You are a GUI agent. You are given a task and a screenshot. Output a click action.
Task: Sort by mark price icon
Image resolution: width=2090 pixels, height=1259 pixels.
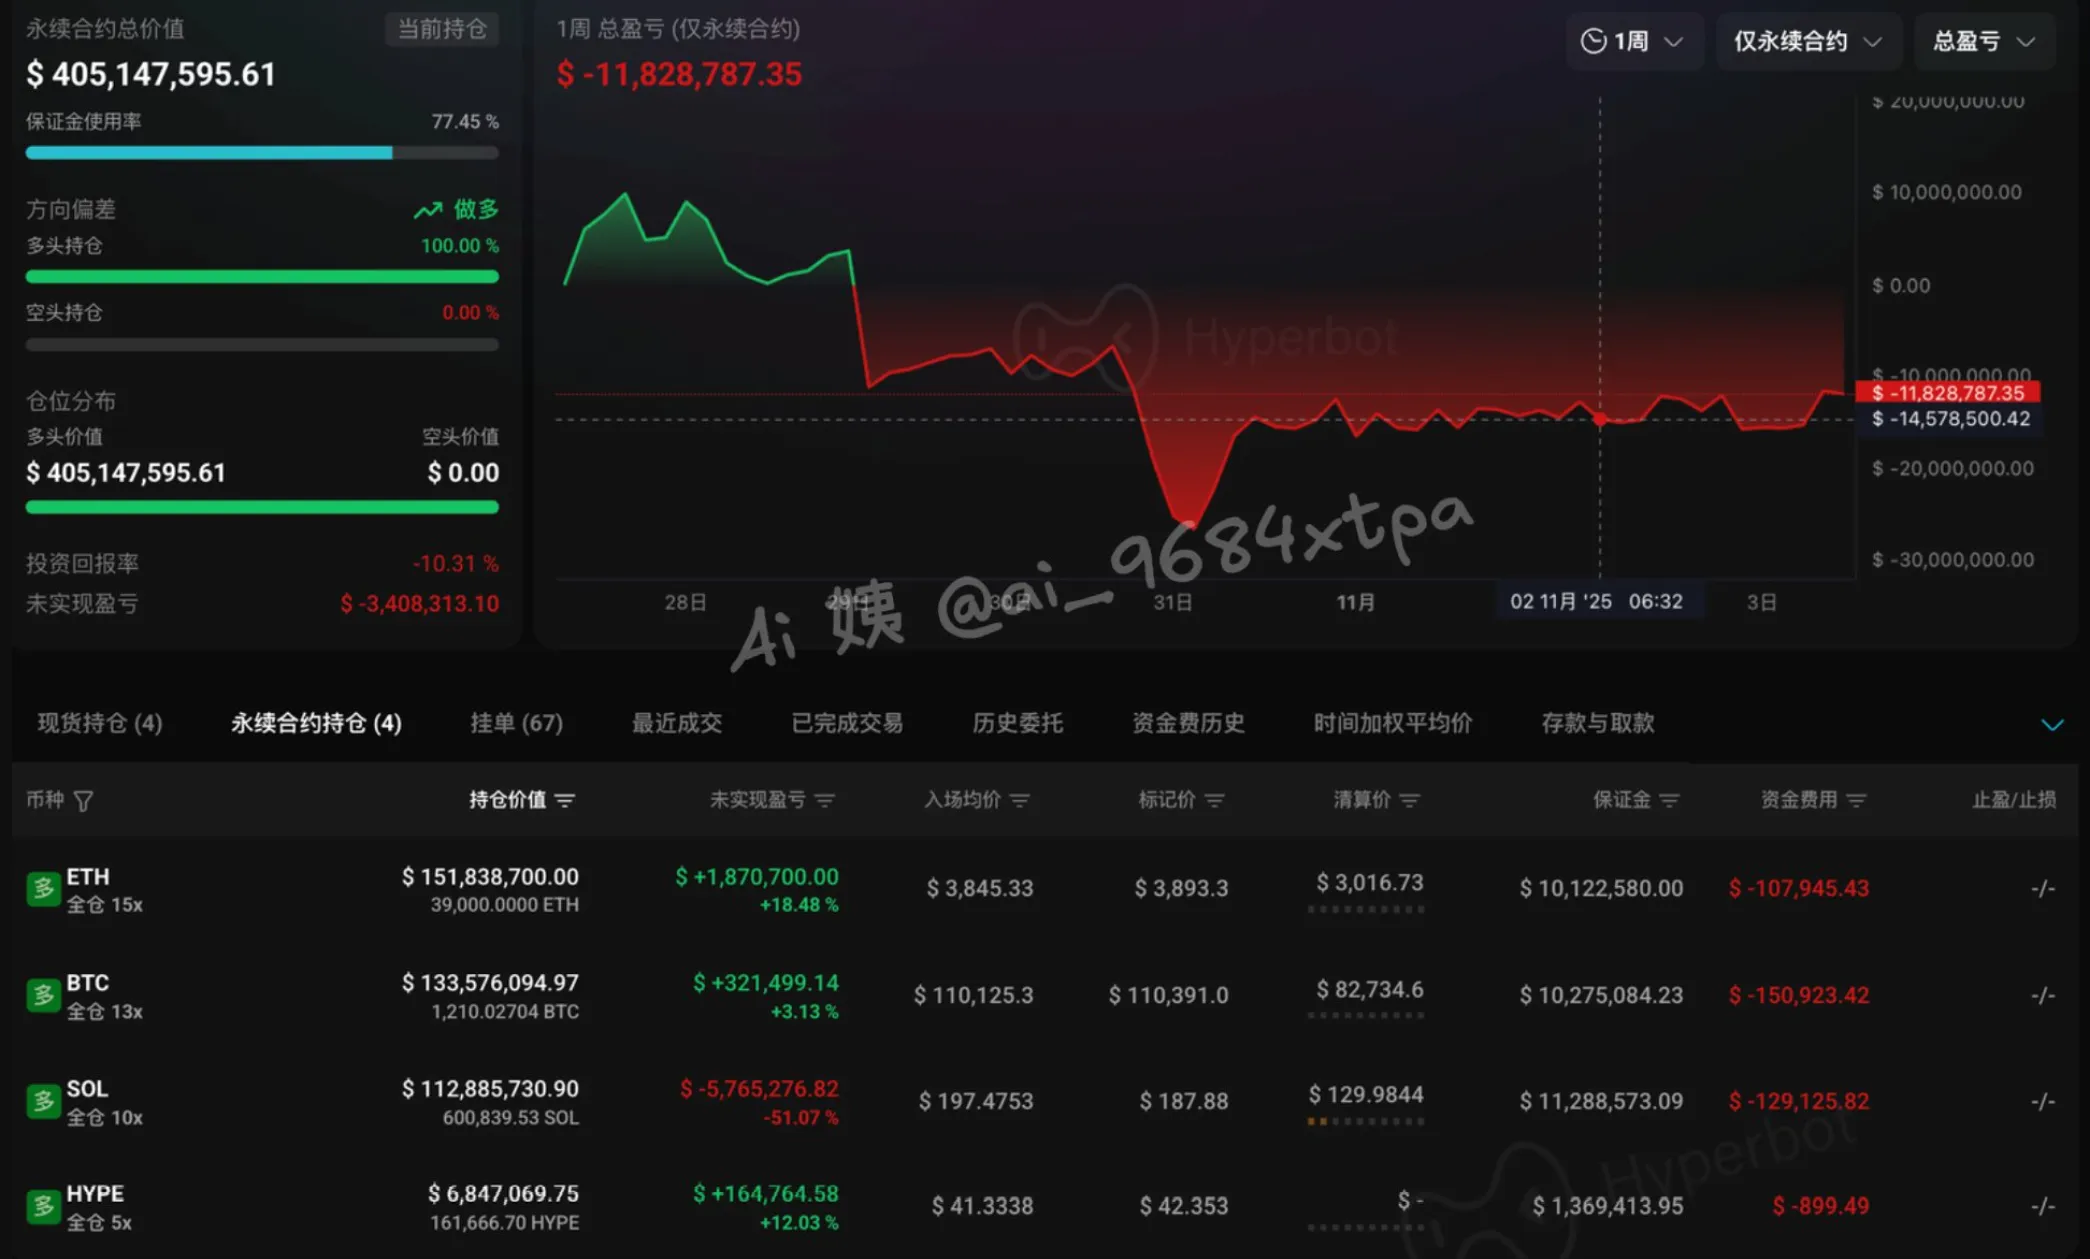click(1215, 800)
